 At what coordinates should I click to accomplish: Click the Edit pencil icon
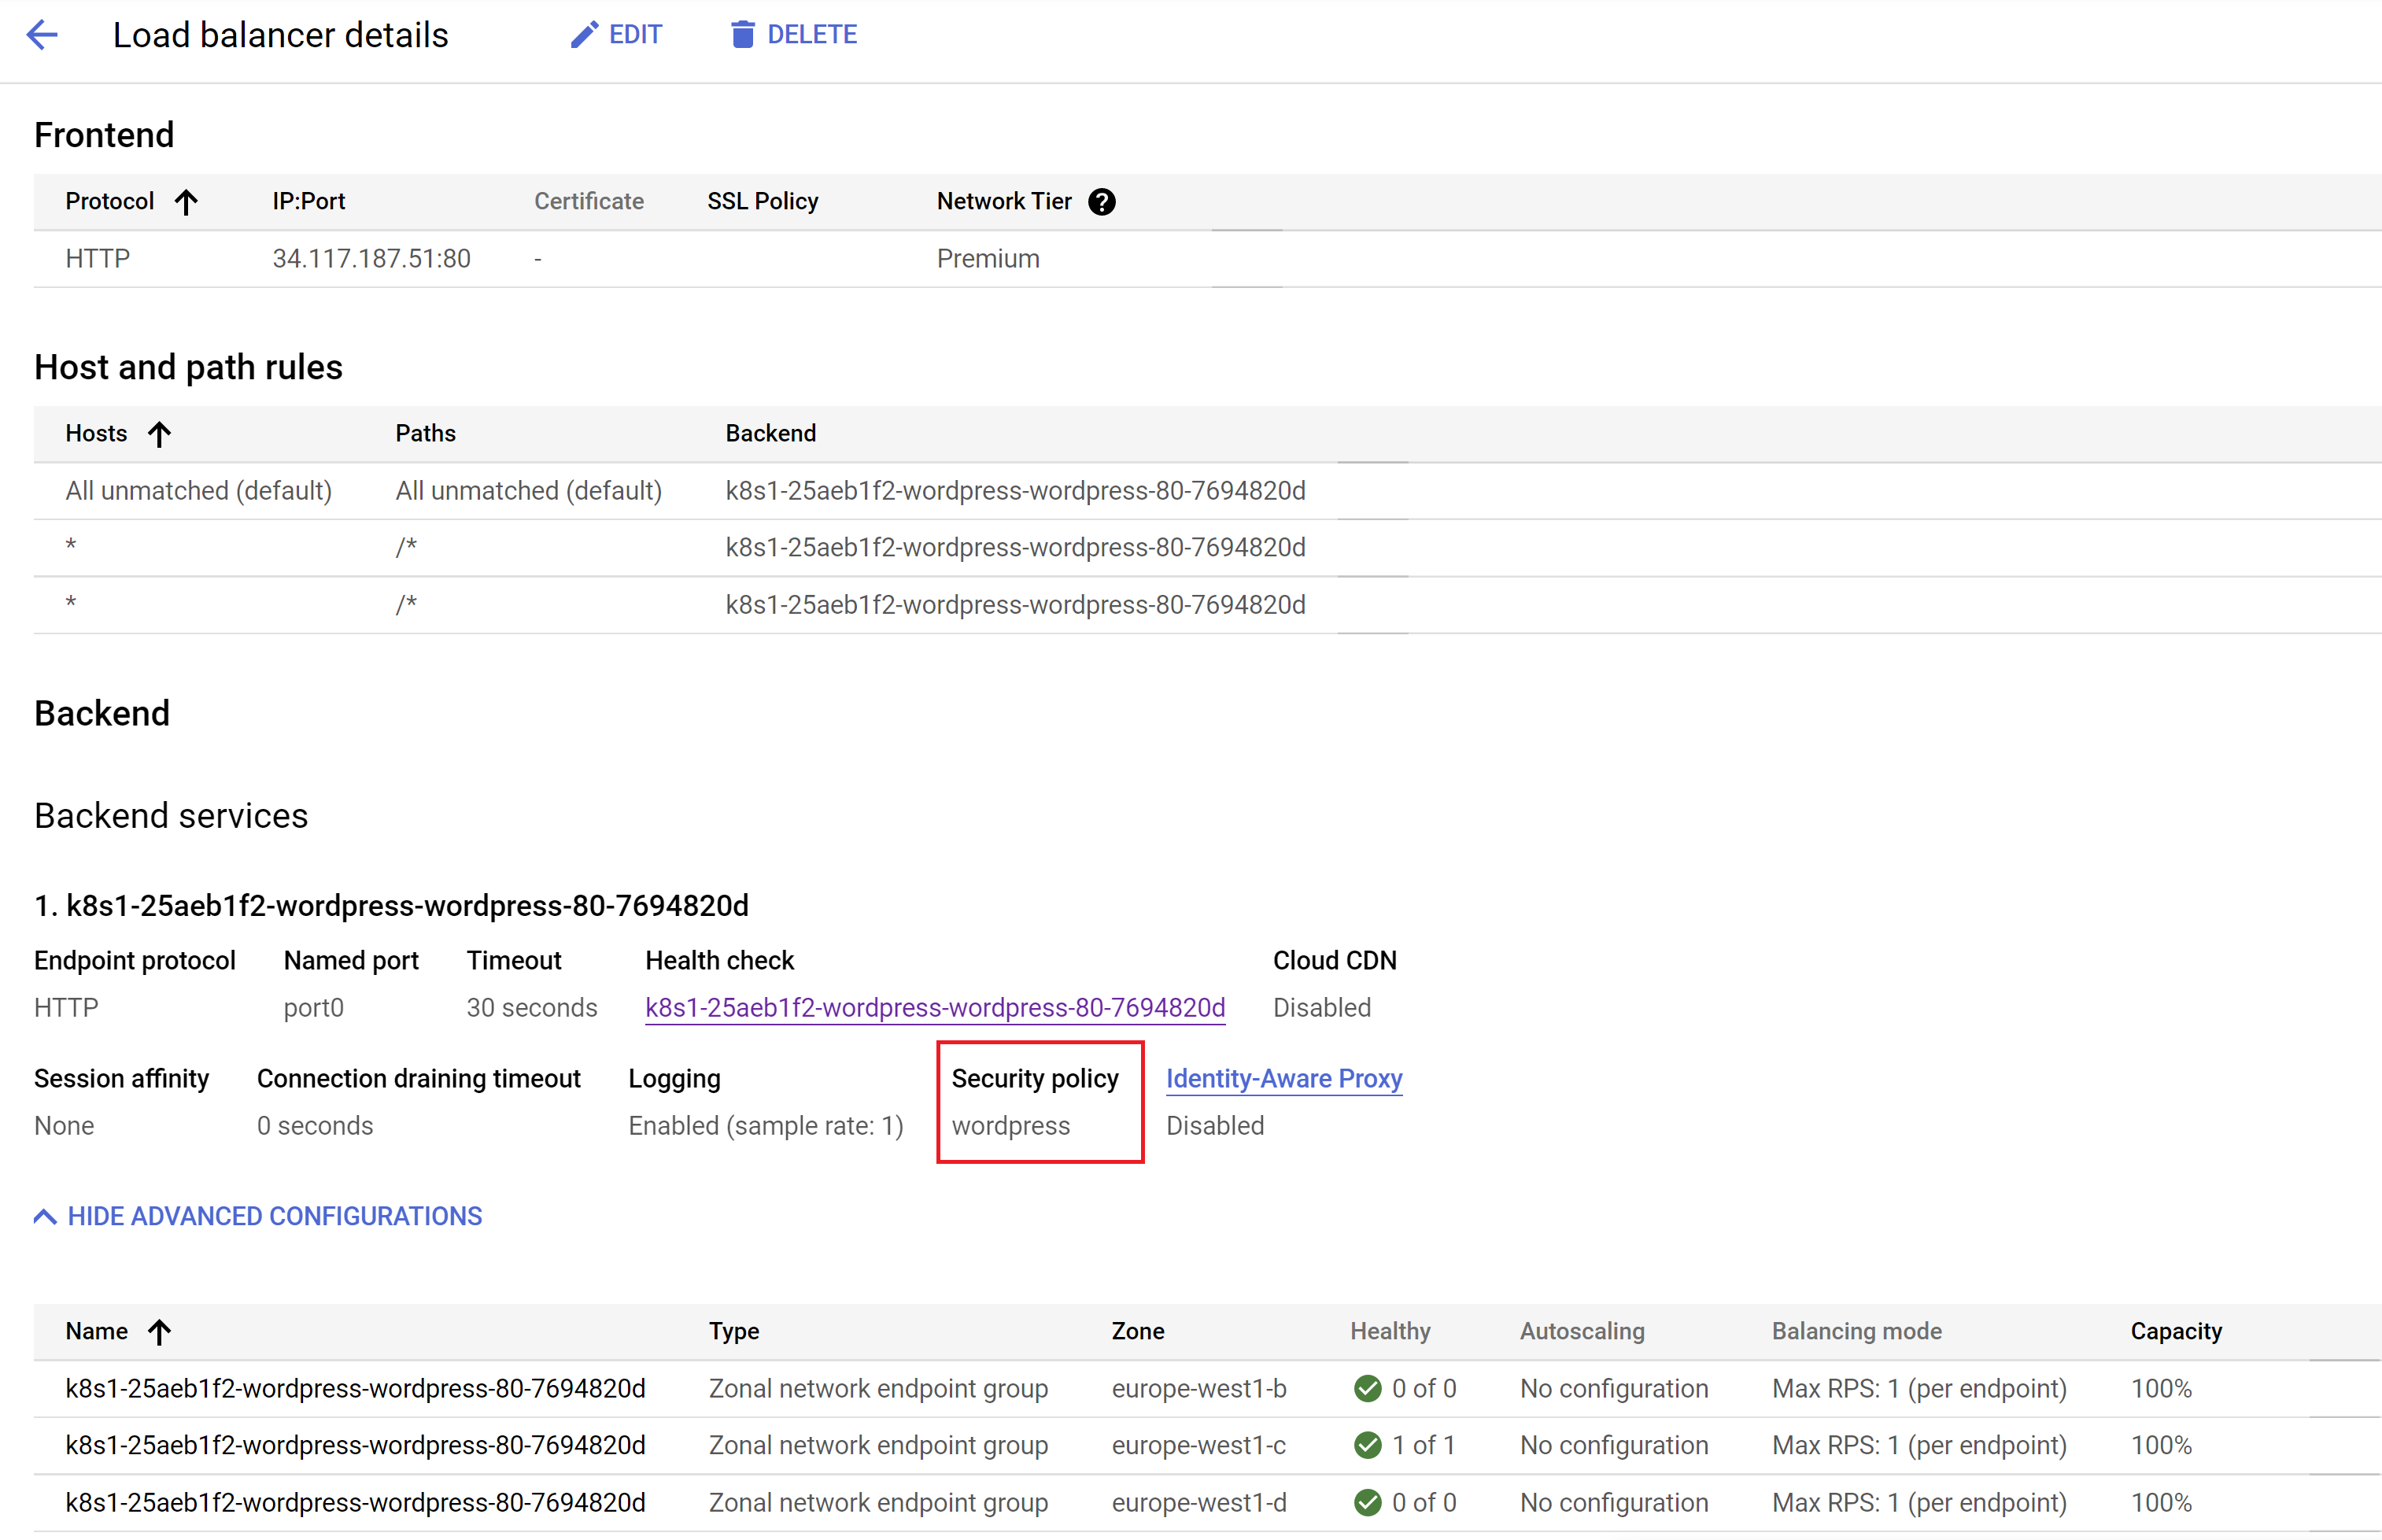(585, 33)
